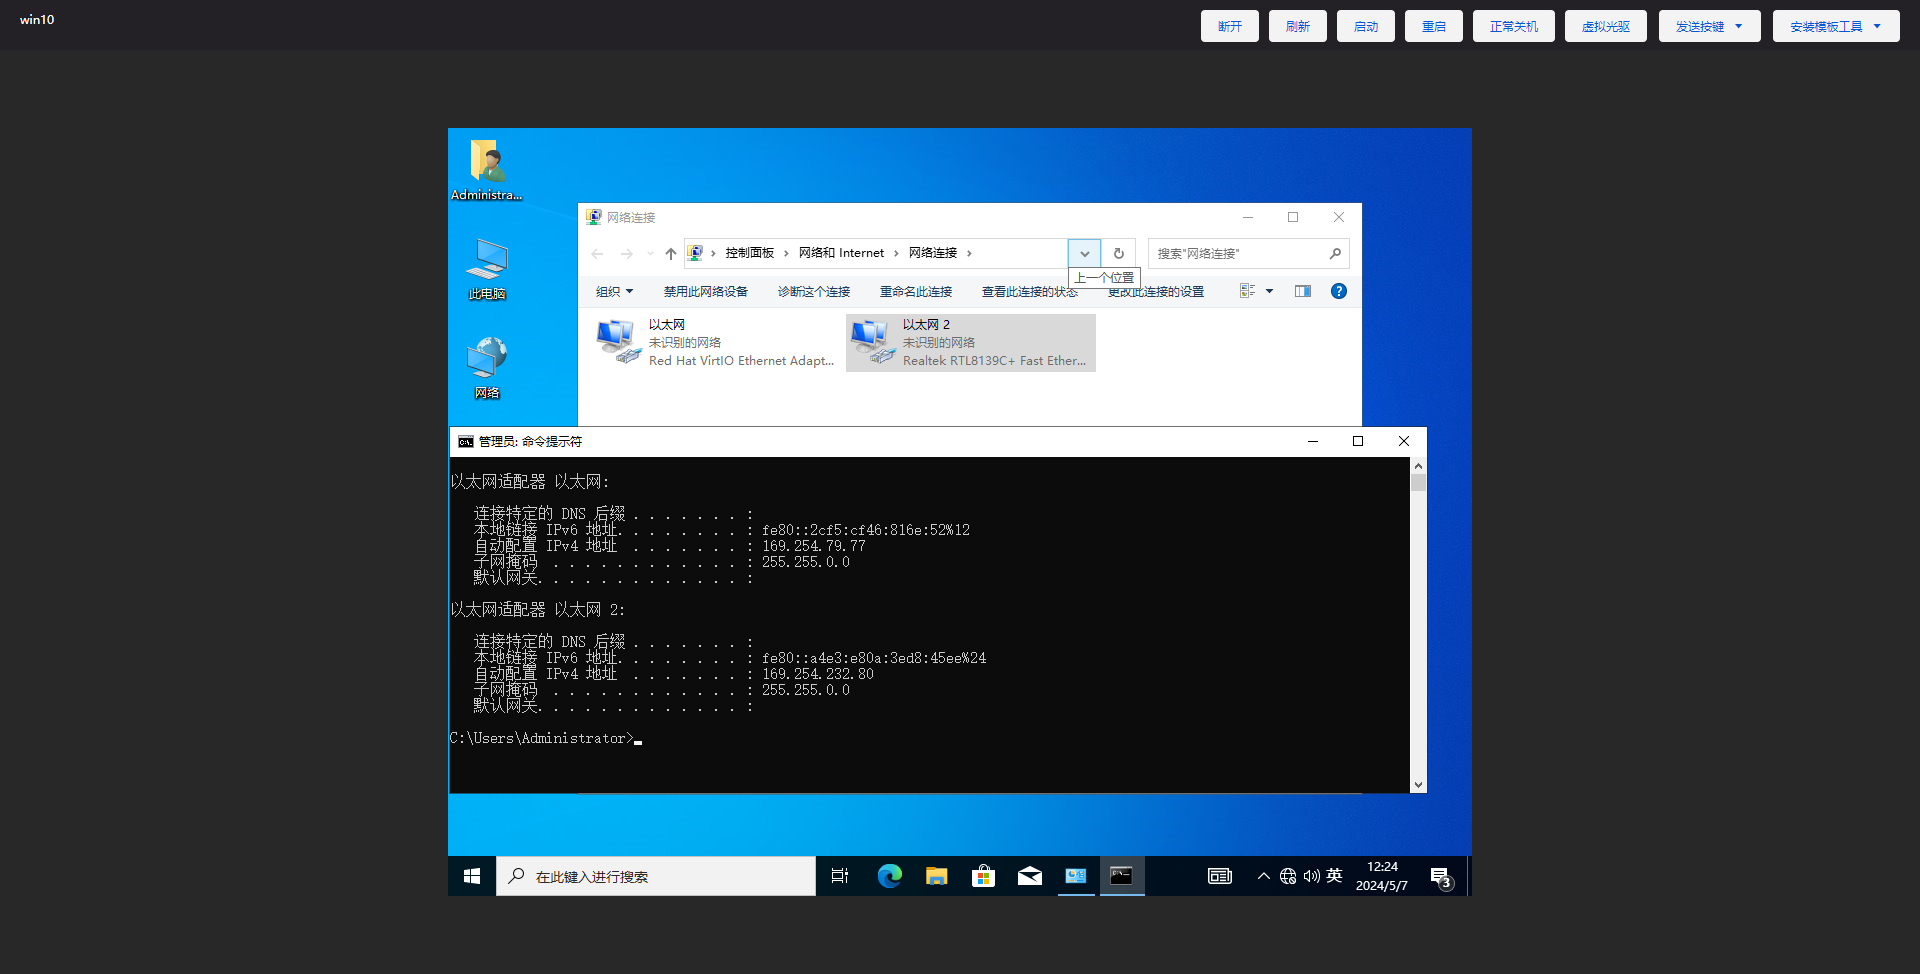Click the help question mark icon
Screen dimensions: 1920x974
(x=1338, y=291)
